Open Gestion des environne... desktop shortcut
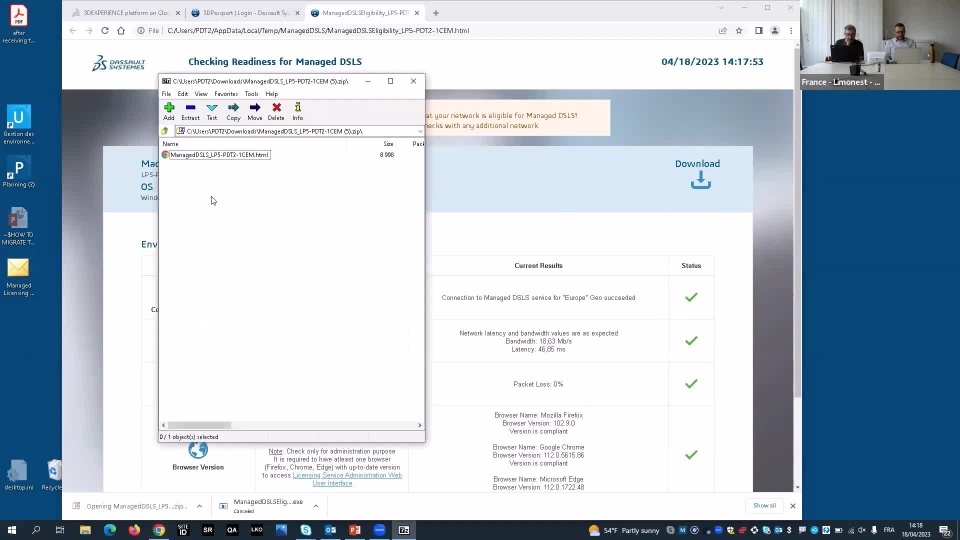 click(x=18, y=125)
